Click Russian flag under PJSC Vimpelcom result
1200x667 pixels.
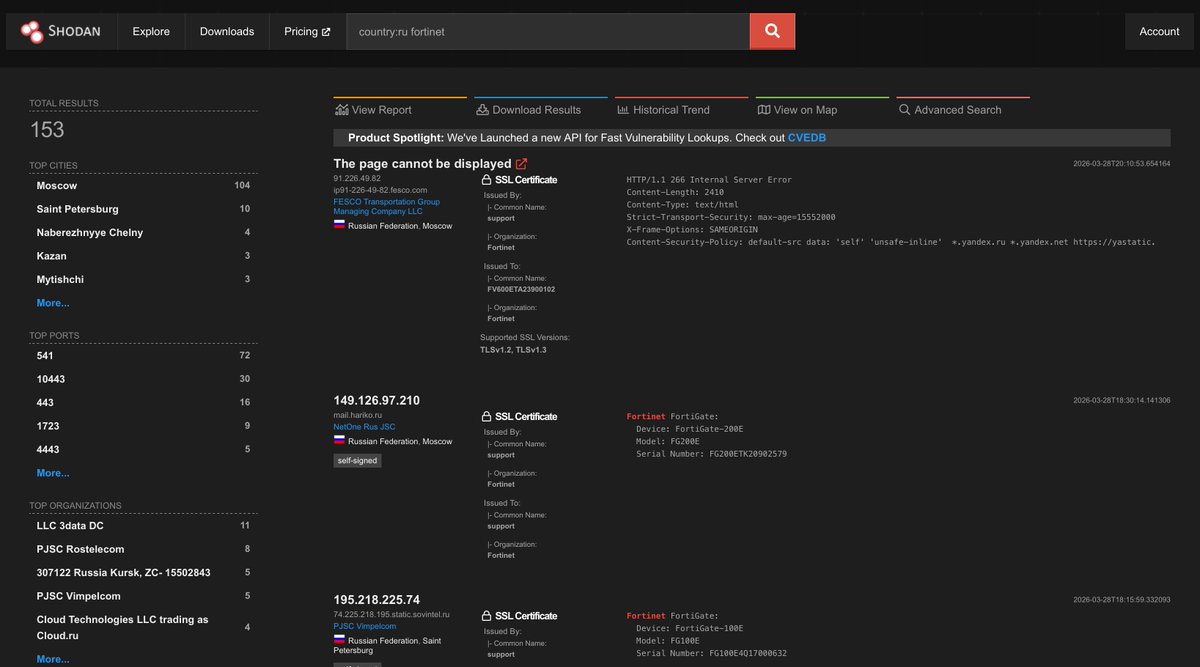(x=339, y=640)
